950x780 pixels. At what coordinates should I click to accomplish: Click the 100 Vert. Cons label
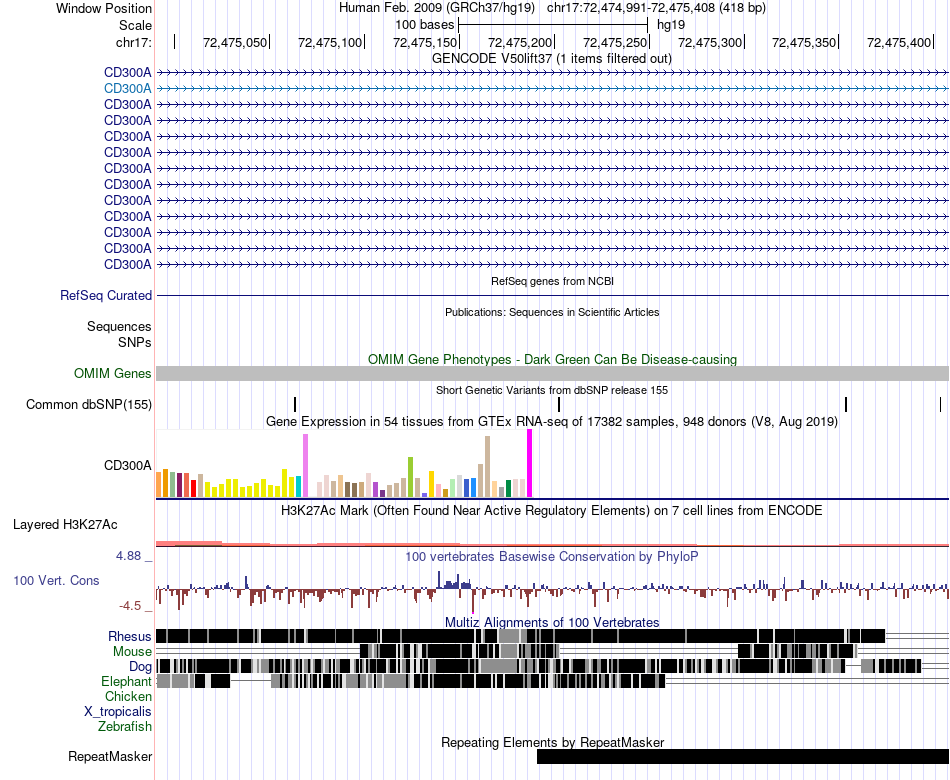pyautogui.click(x=56, y=581)
